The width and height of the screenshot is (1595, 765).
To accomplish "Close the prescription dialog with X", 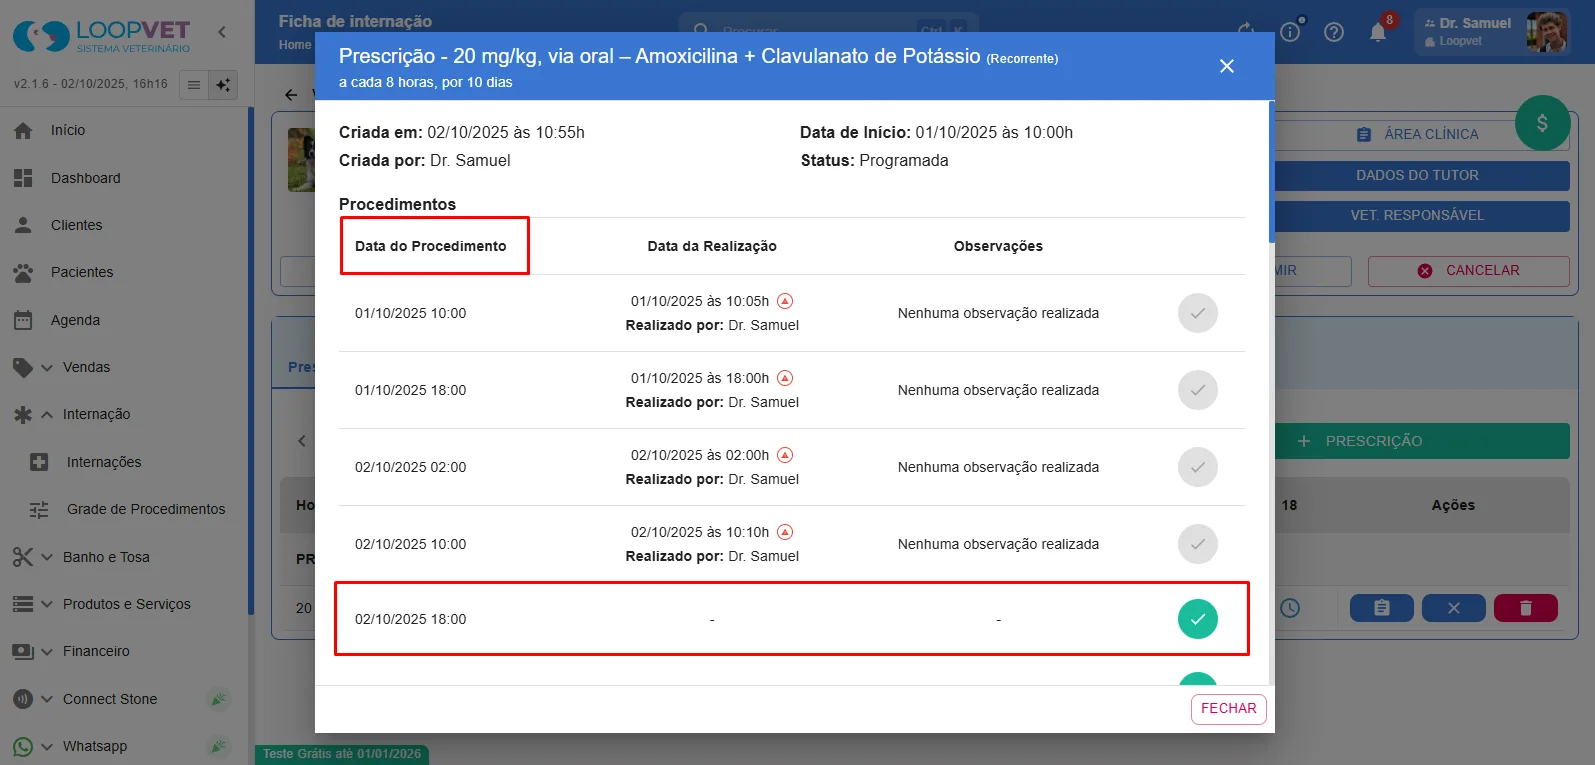I will pyautogui.click(x=1227, y=66).
